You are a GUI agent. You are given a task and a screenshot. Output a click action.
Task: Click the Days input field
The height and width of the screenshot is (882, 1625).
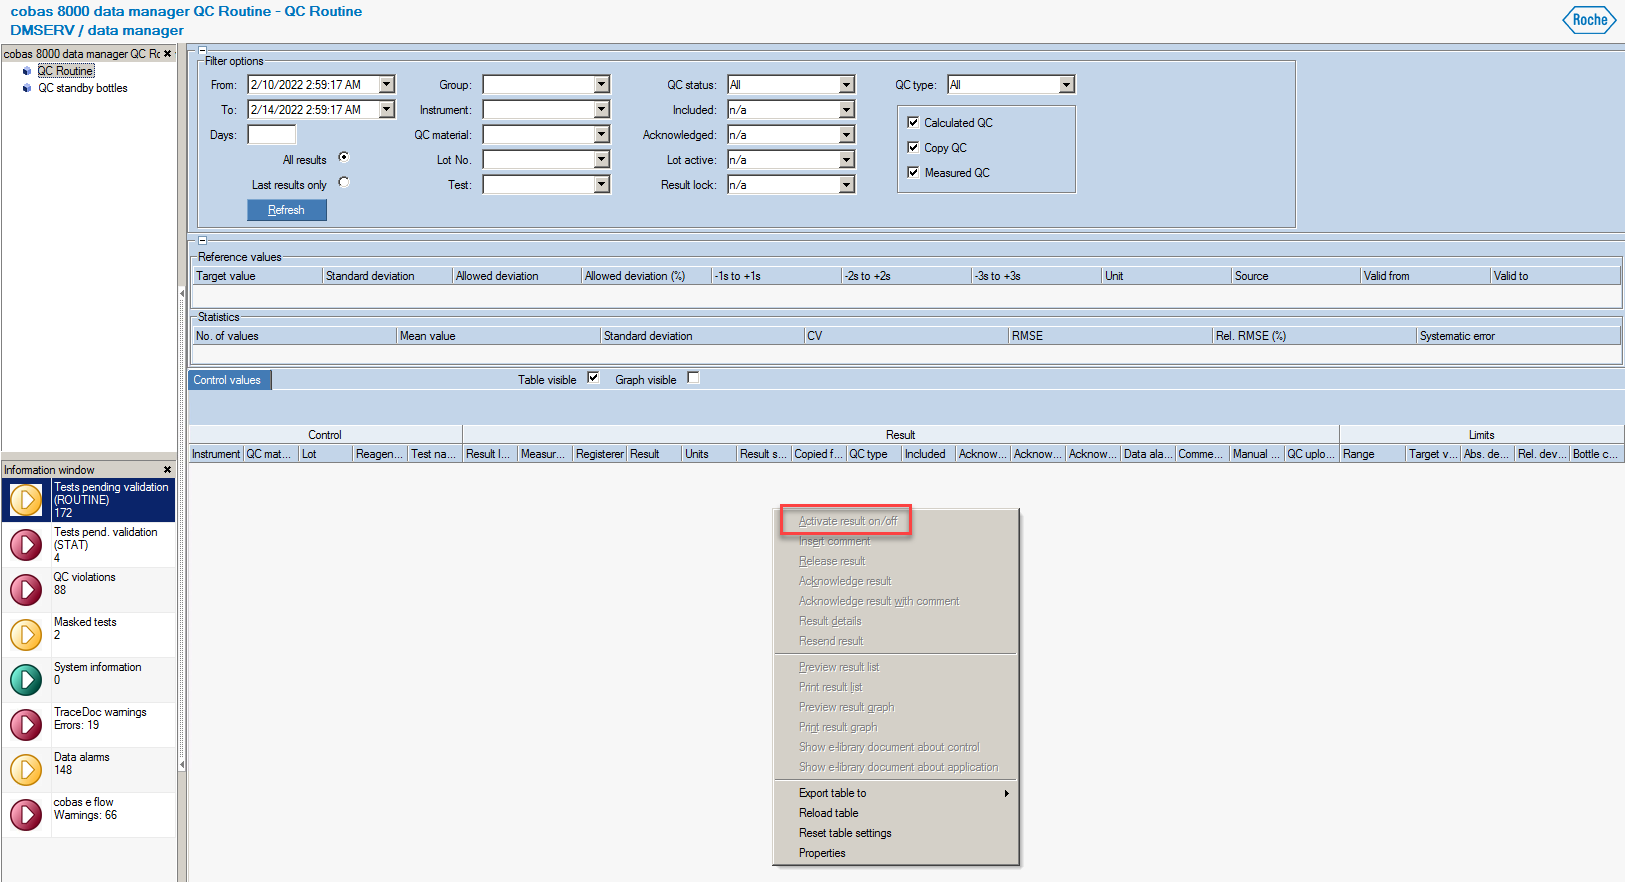pyautogui.click(x=272, y=135)
